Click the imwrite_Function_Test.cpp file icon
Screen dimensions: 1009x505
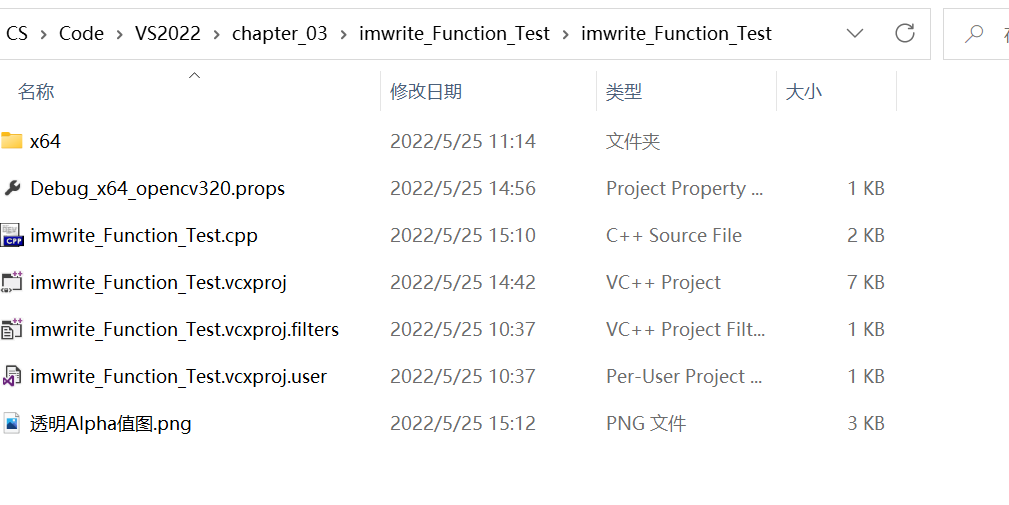pyautogui.click(x=12, y=235)
